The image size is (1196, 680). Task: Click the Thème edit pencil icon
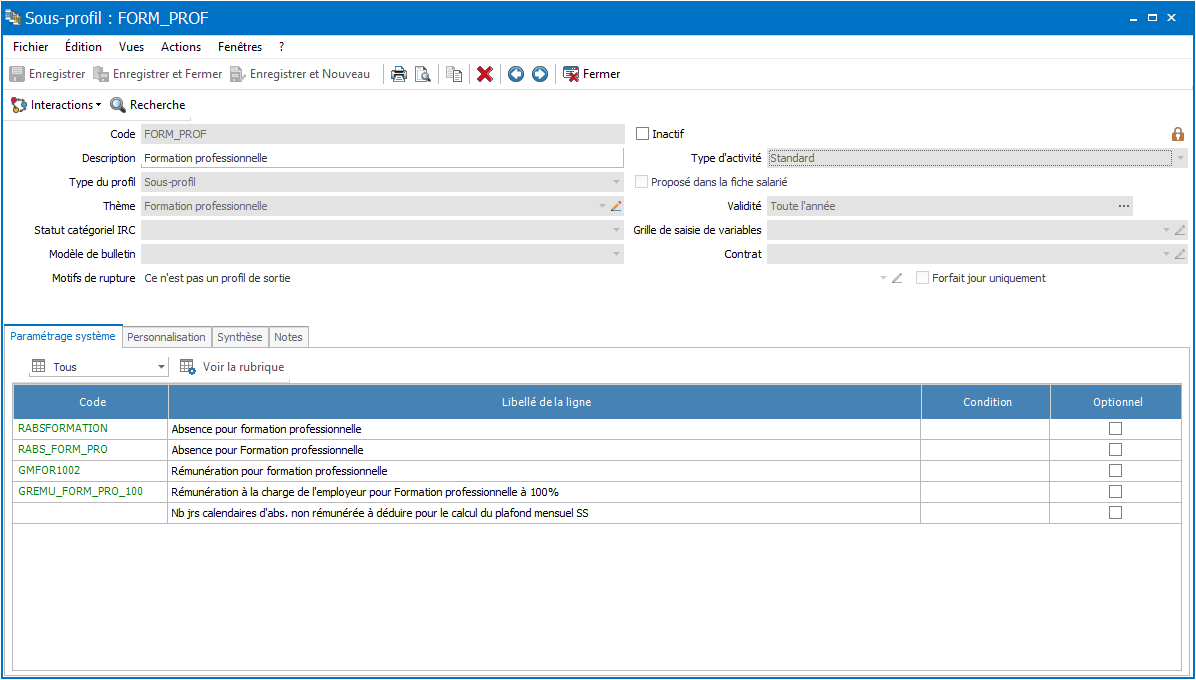(x=616, y=206)
